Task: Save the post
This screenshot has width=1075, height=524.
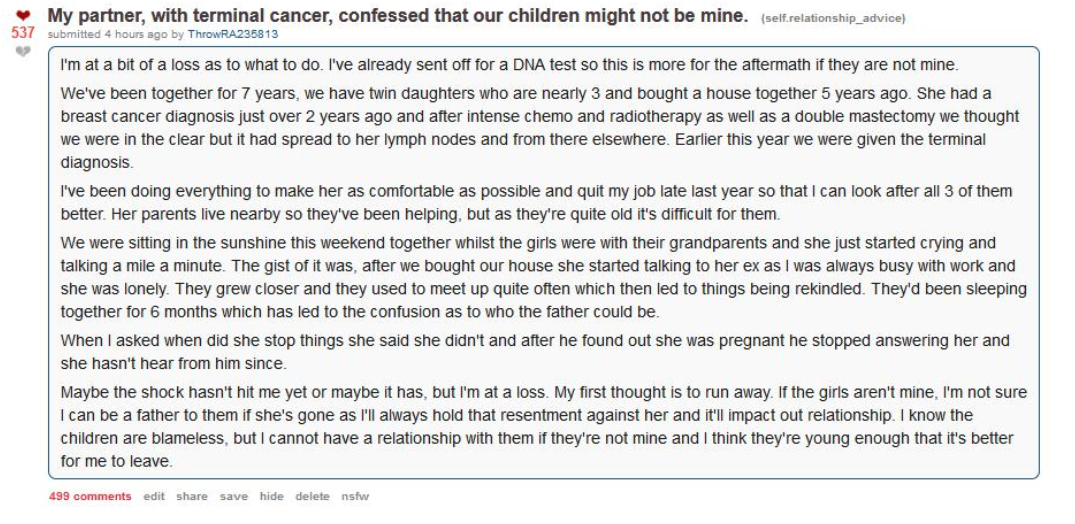Action: pyautogui.click(x=234, y=497)
